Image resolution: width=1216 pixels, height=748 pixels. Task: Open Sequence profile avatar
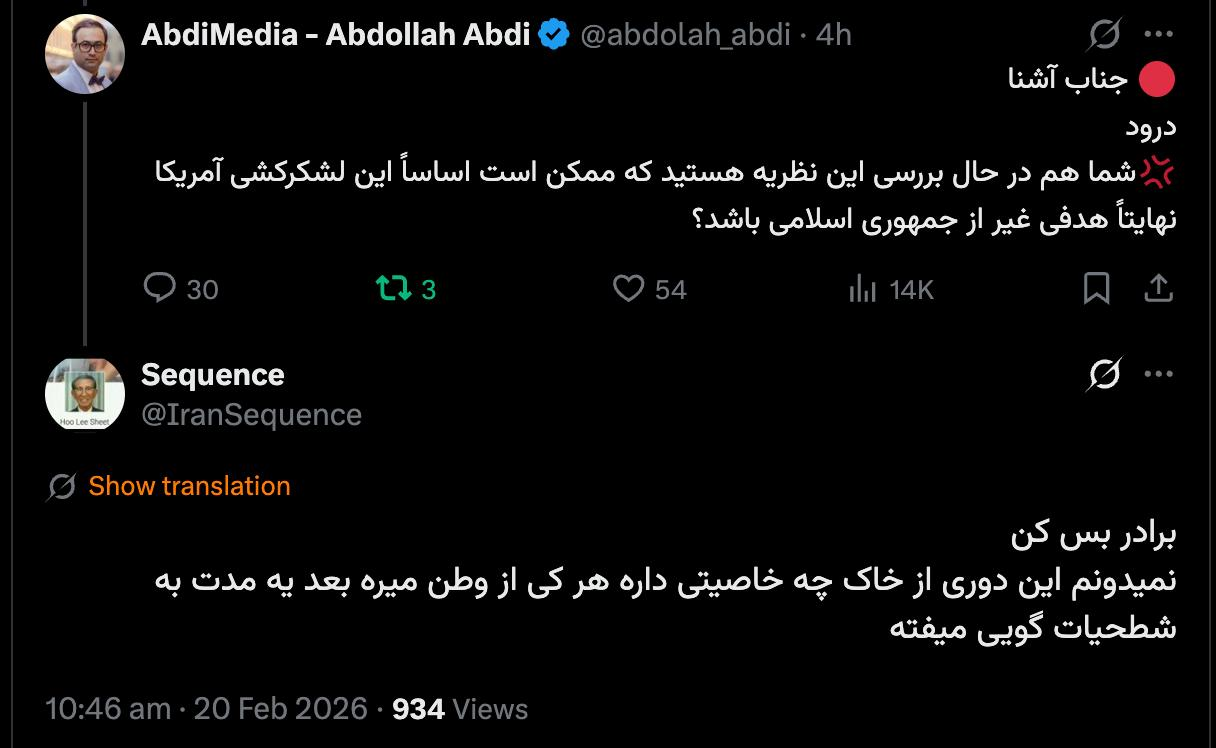point(85,394)
